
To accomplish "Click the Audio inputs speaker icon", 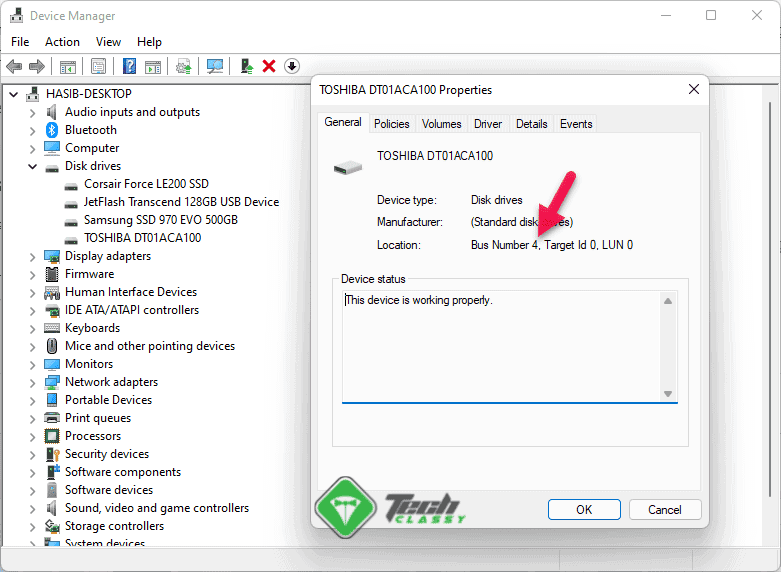I will [x=51, y=112].
